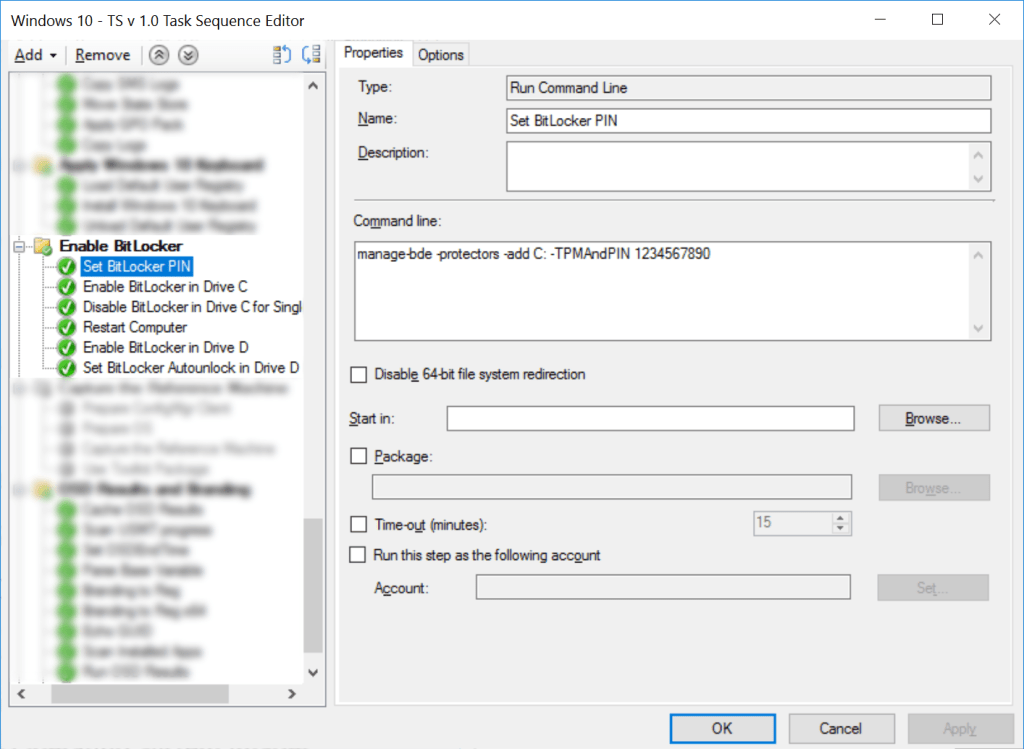Click the green check icon beside Set BitLocker PIN
This screenshot has width=1024, height=749.
[x=66, y=266]
